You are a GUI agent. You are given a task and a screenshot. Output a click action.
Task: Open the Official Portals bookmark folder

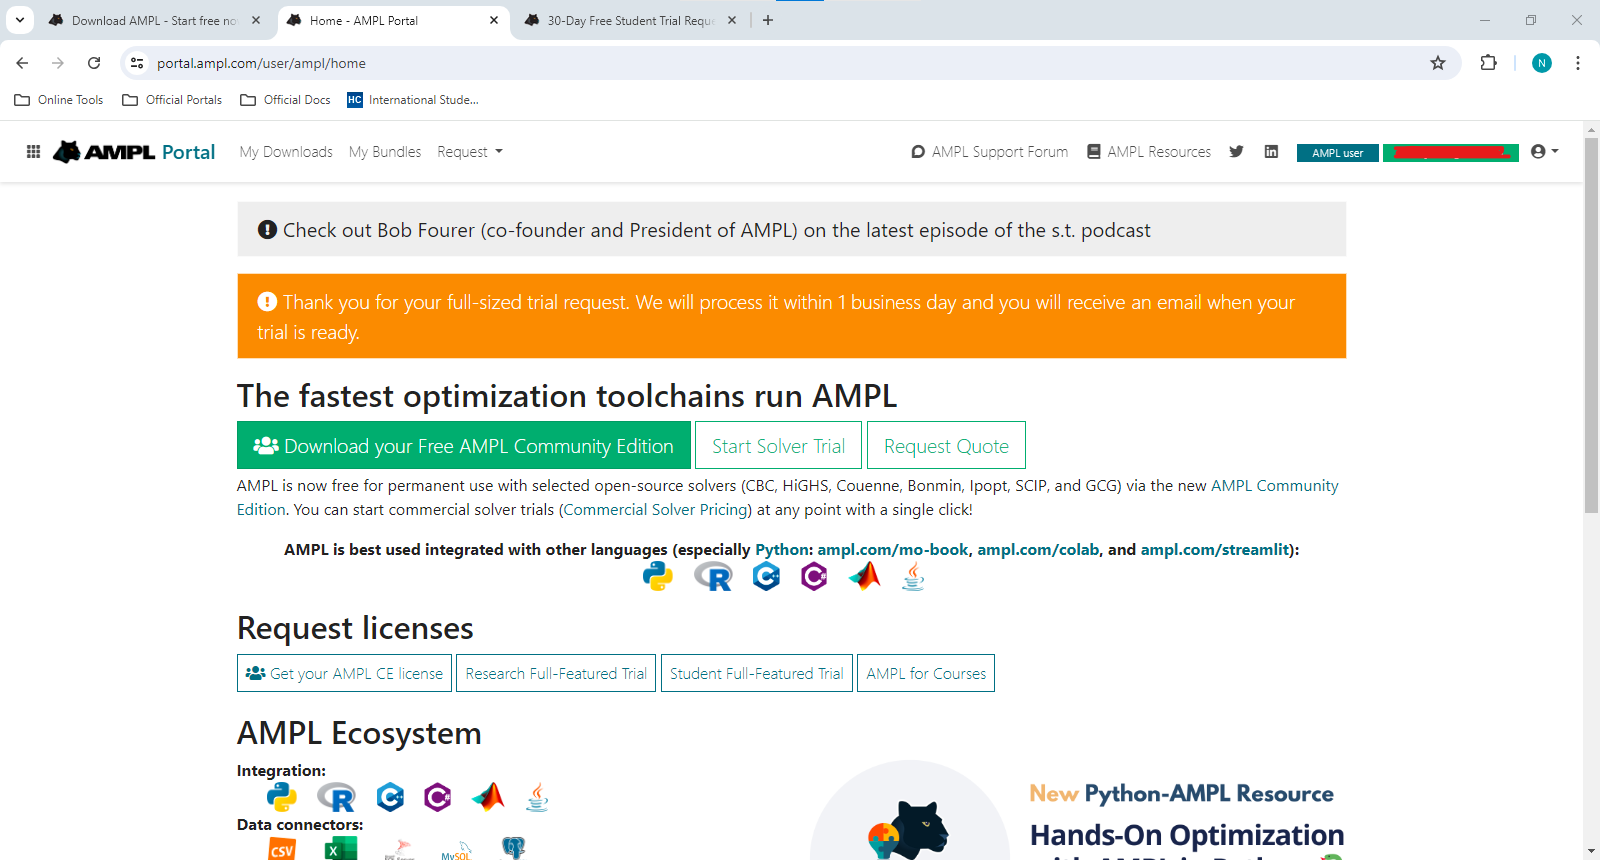[x=172, y=100]
